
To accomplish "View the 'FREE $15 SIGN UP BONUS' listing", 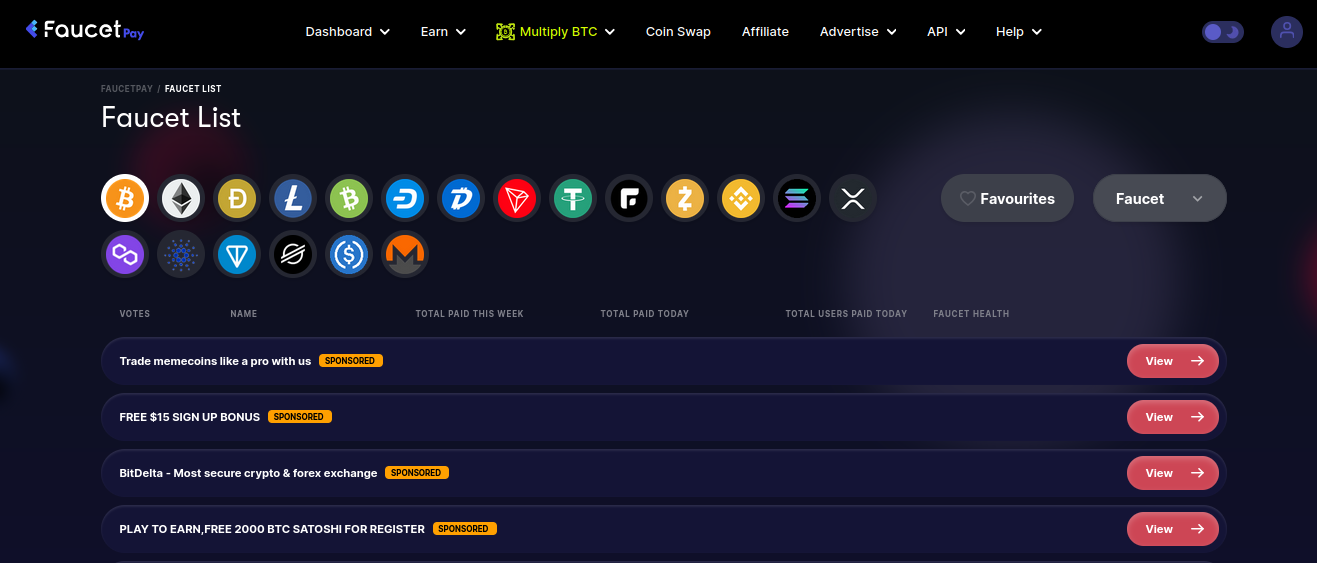I will (x=1173, y=417).
